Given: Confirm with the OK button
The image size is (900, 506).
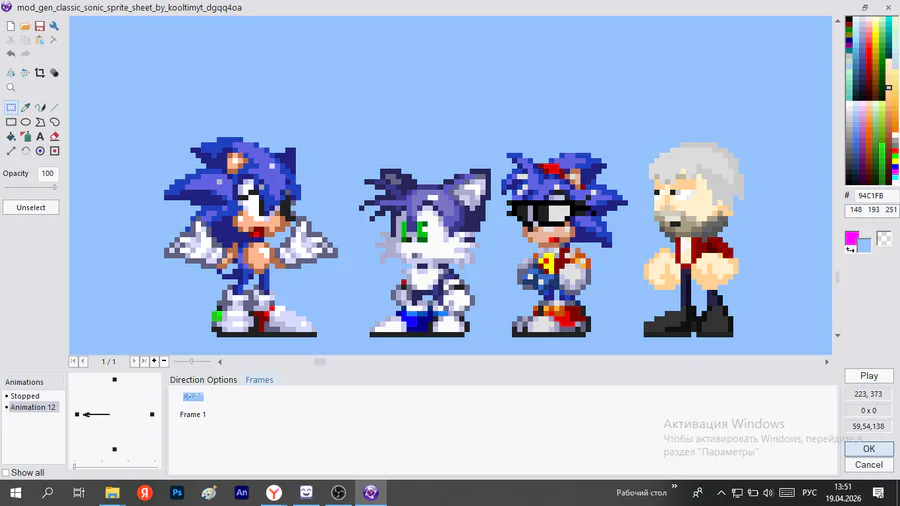Looking at the screenshot, I should click(869, 449).
